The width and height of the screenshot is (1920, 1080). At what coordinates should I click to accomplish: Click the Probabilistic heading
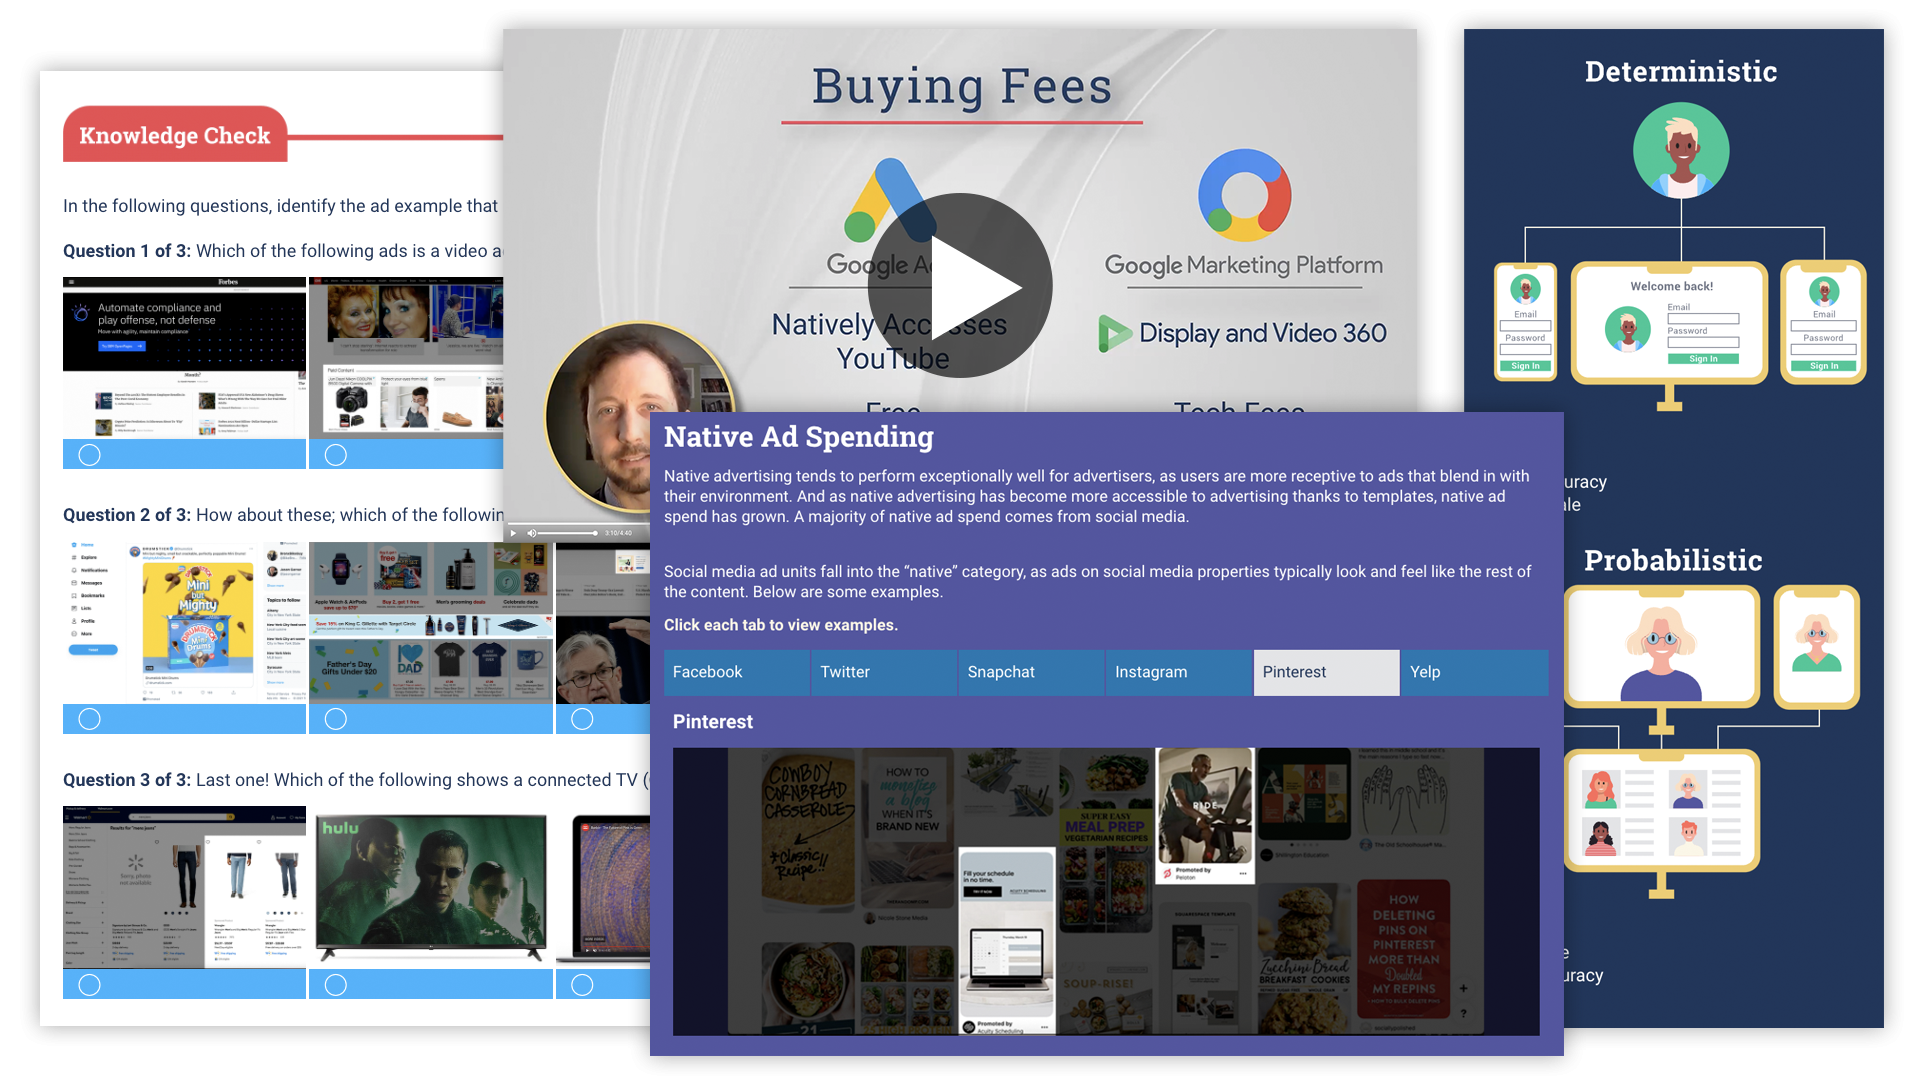tap(1673, 560)
